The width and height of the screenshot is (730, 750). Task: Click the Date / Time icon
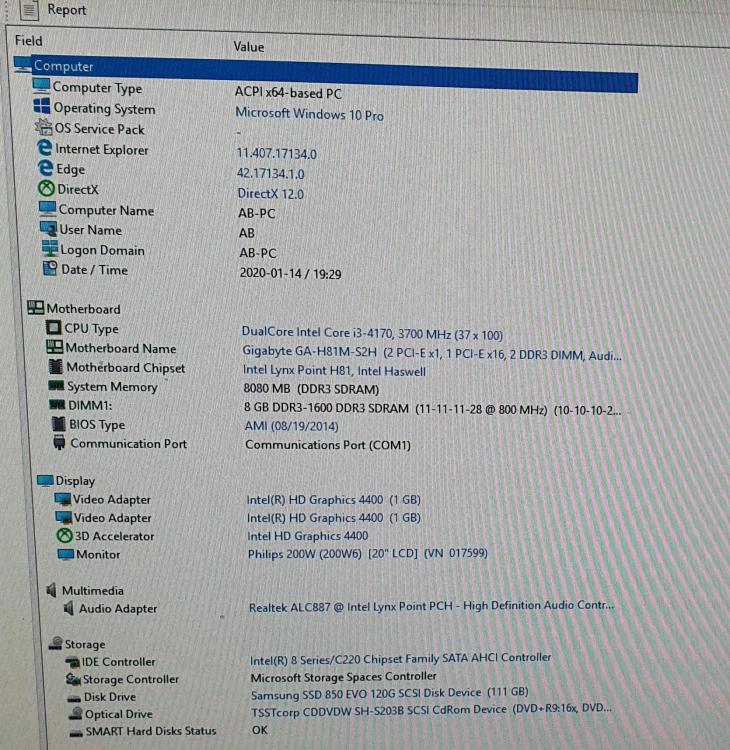point(50,268)
